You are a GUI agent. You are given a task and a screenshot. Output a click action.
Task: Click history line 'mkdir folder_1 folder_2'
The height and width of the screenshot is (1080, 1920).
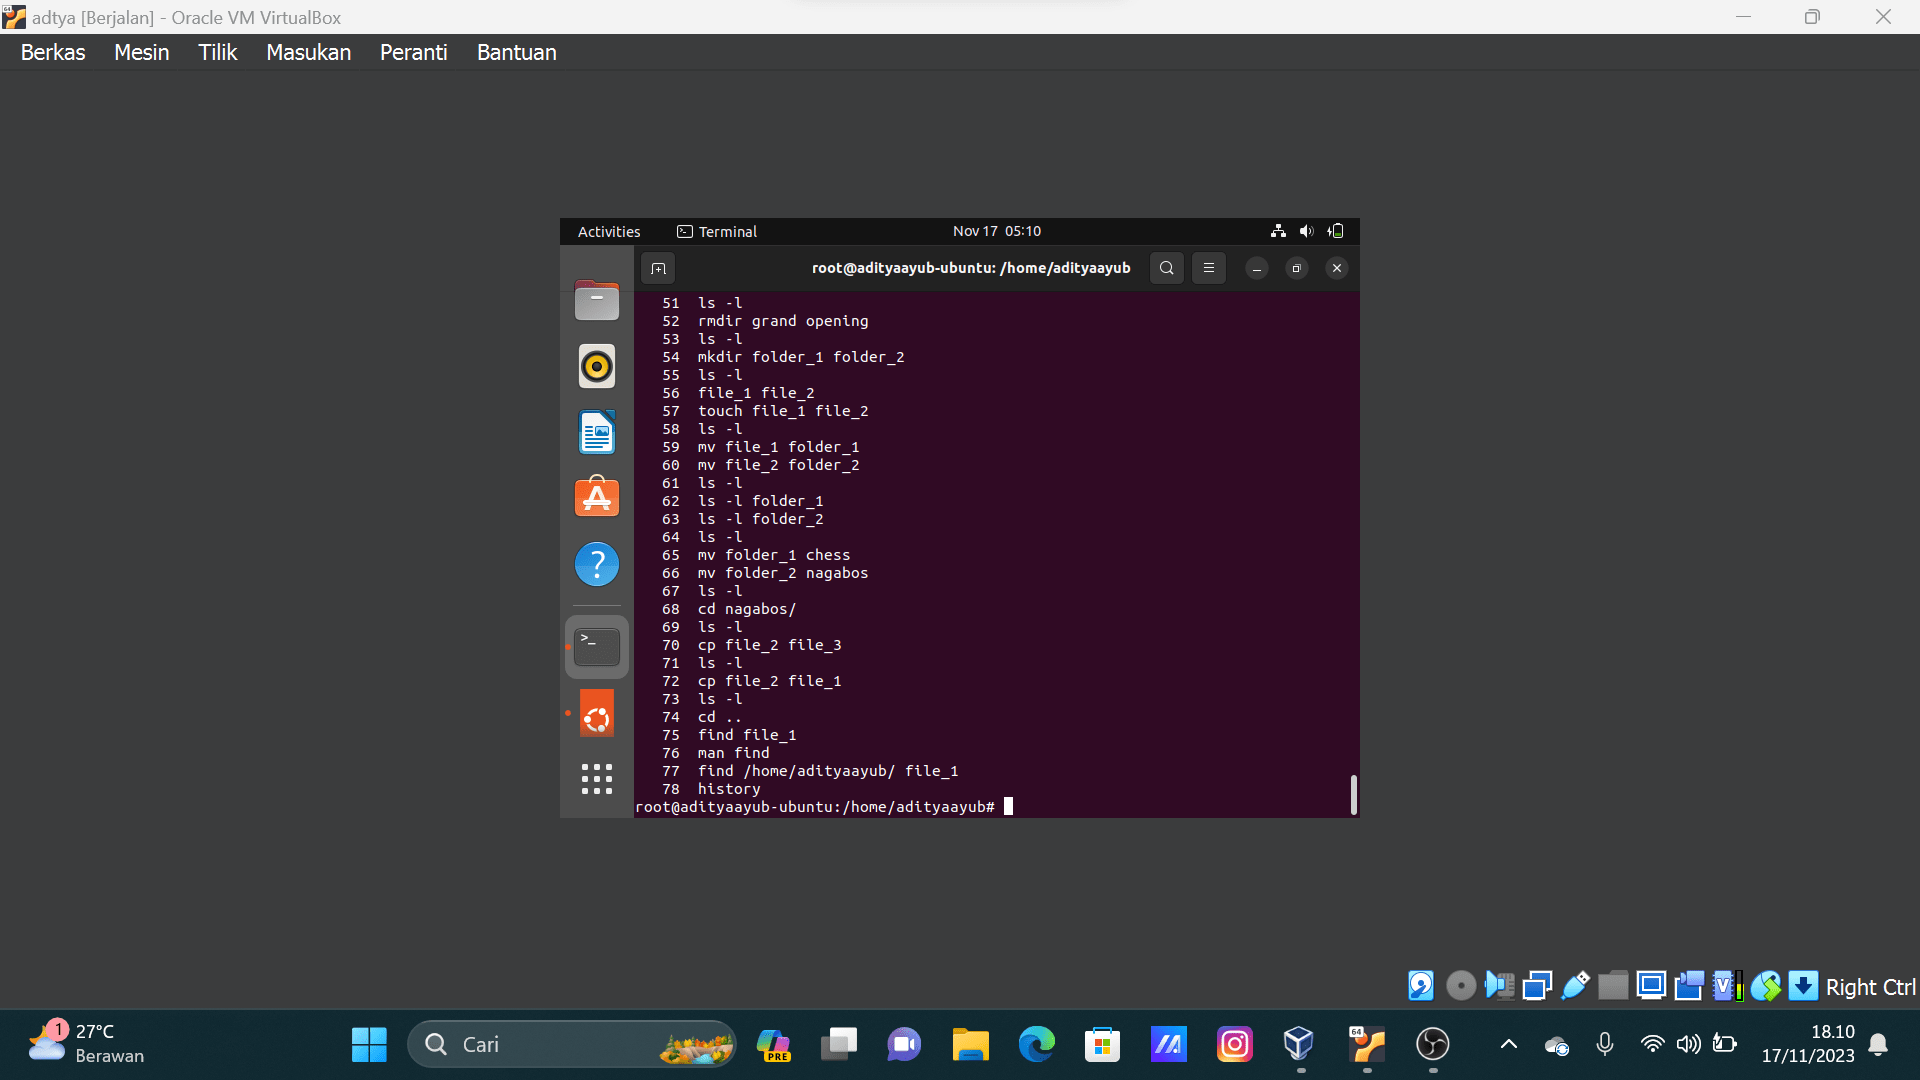(801, 357)
